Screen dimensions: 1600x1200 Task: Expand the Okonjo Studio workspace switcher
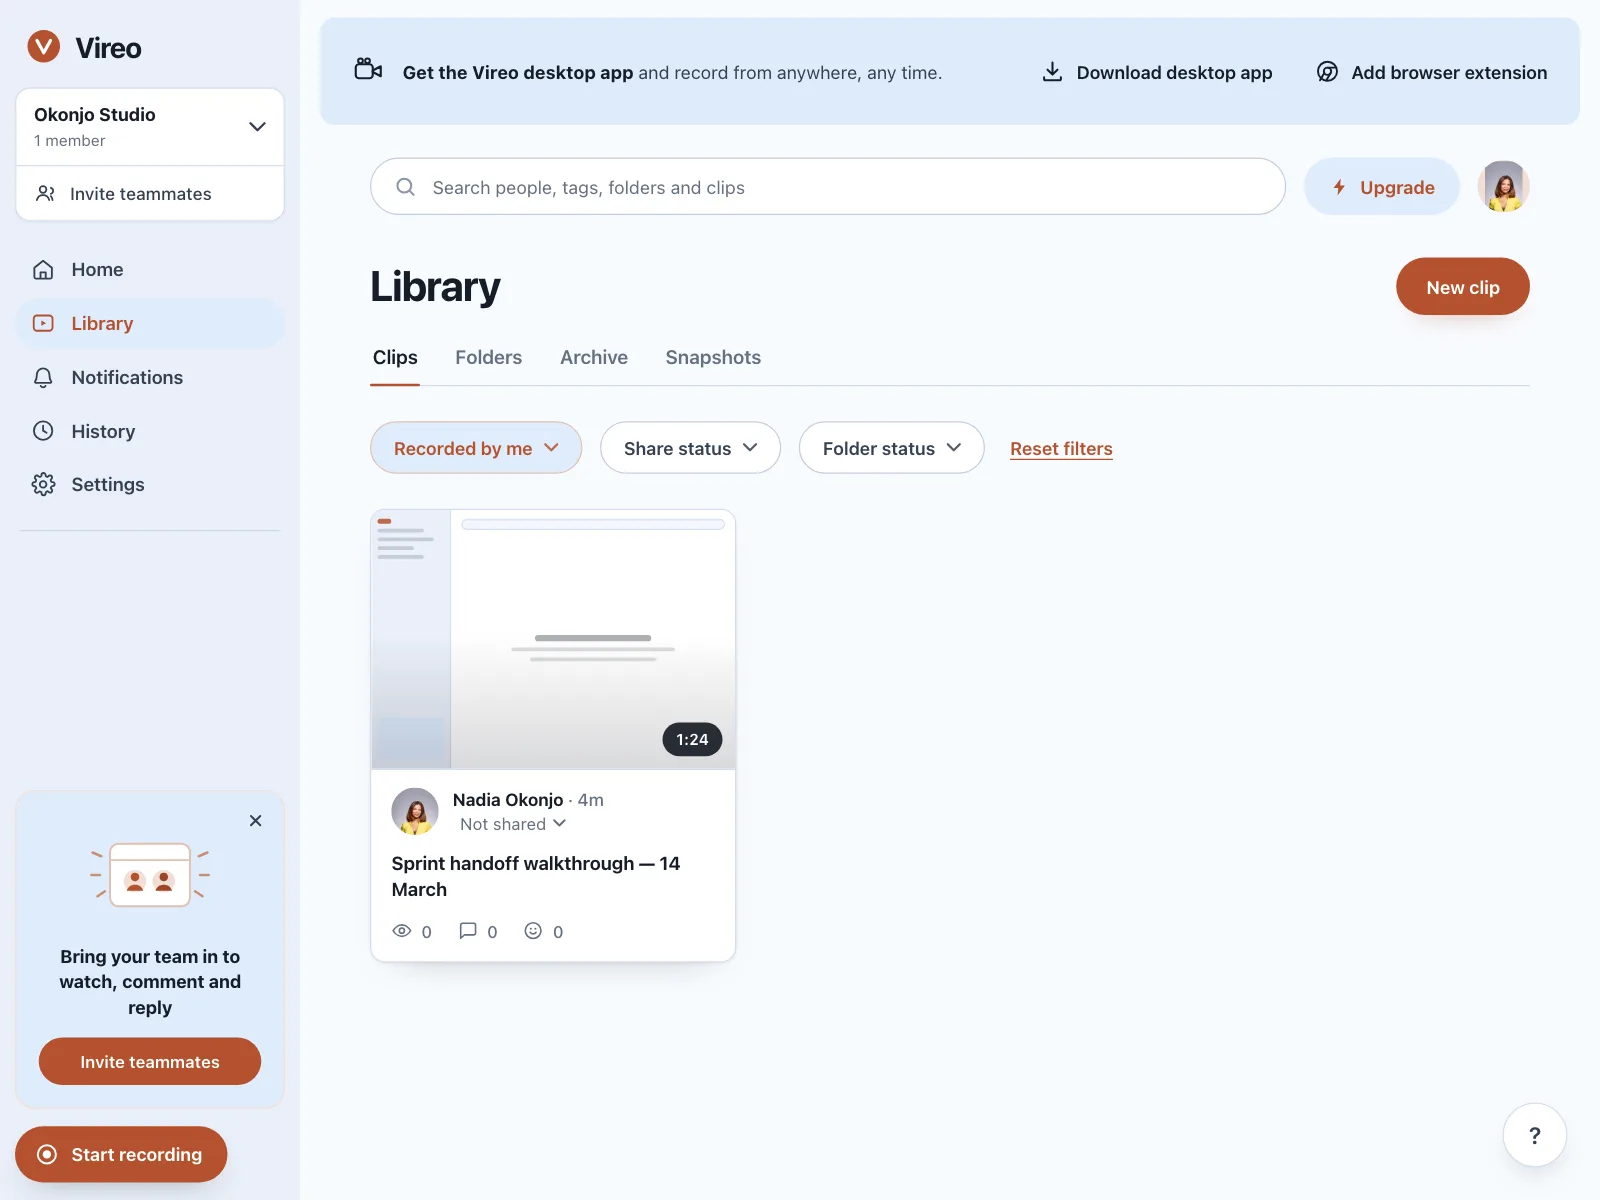coord(150,127)
